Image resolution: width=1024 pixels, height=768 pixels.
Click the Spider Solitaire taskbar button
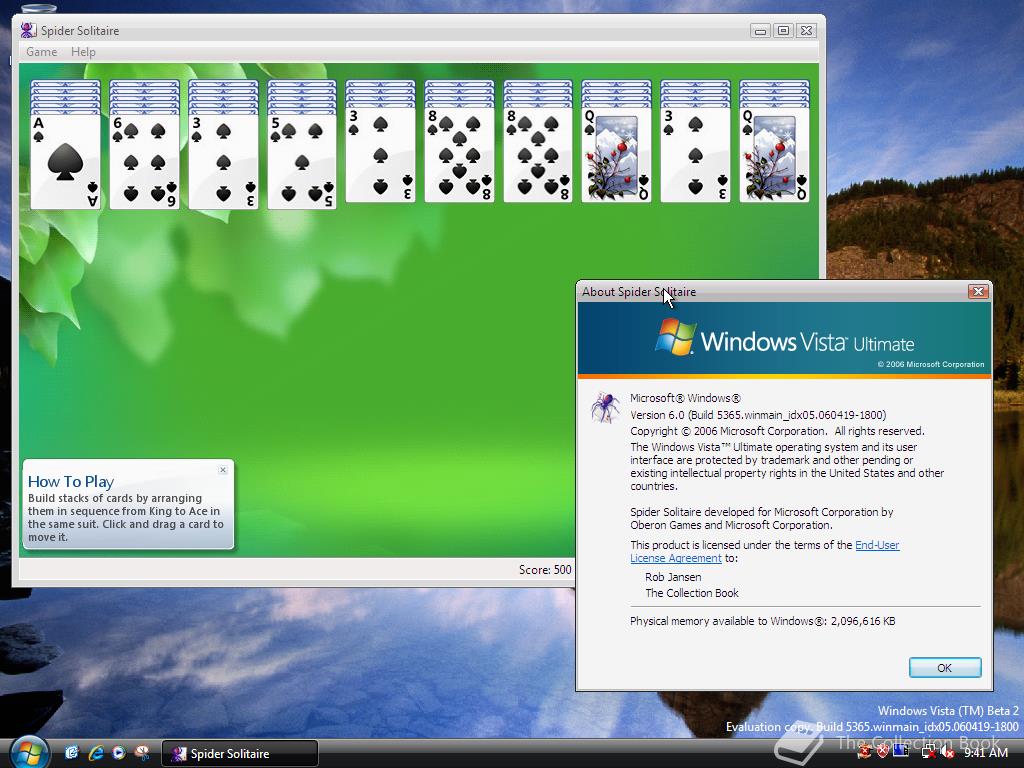pos(240,754)
